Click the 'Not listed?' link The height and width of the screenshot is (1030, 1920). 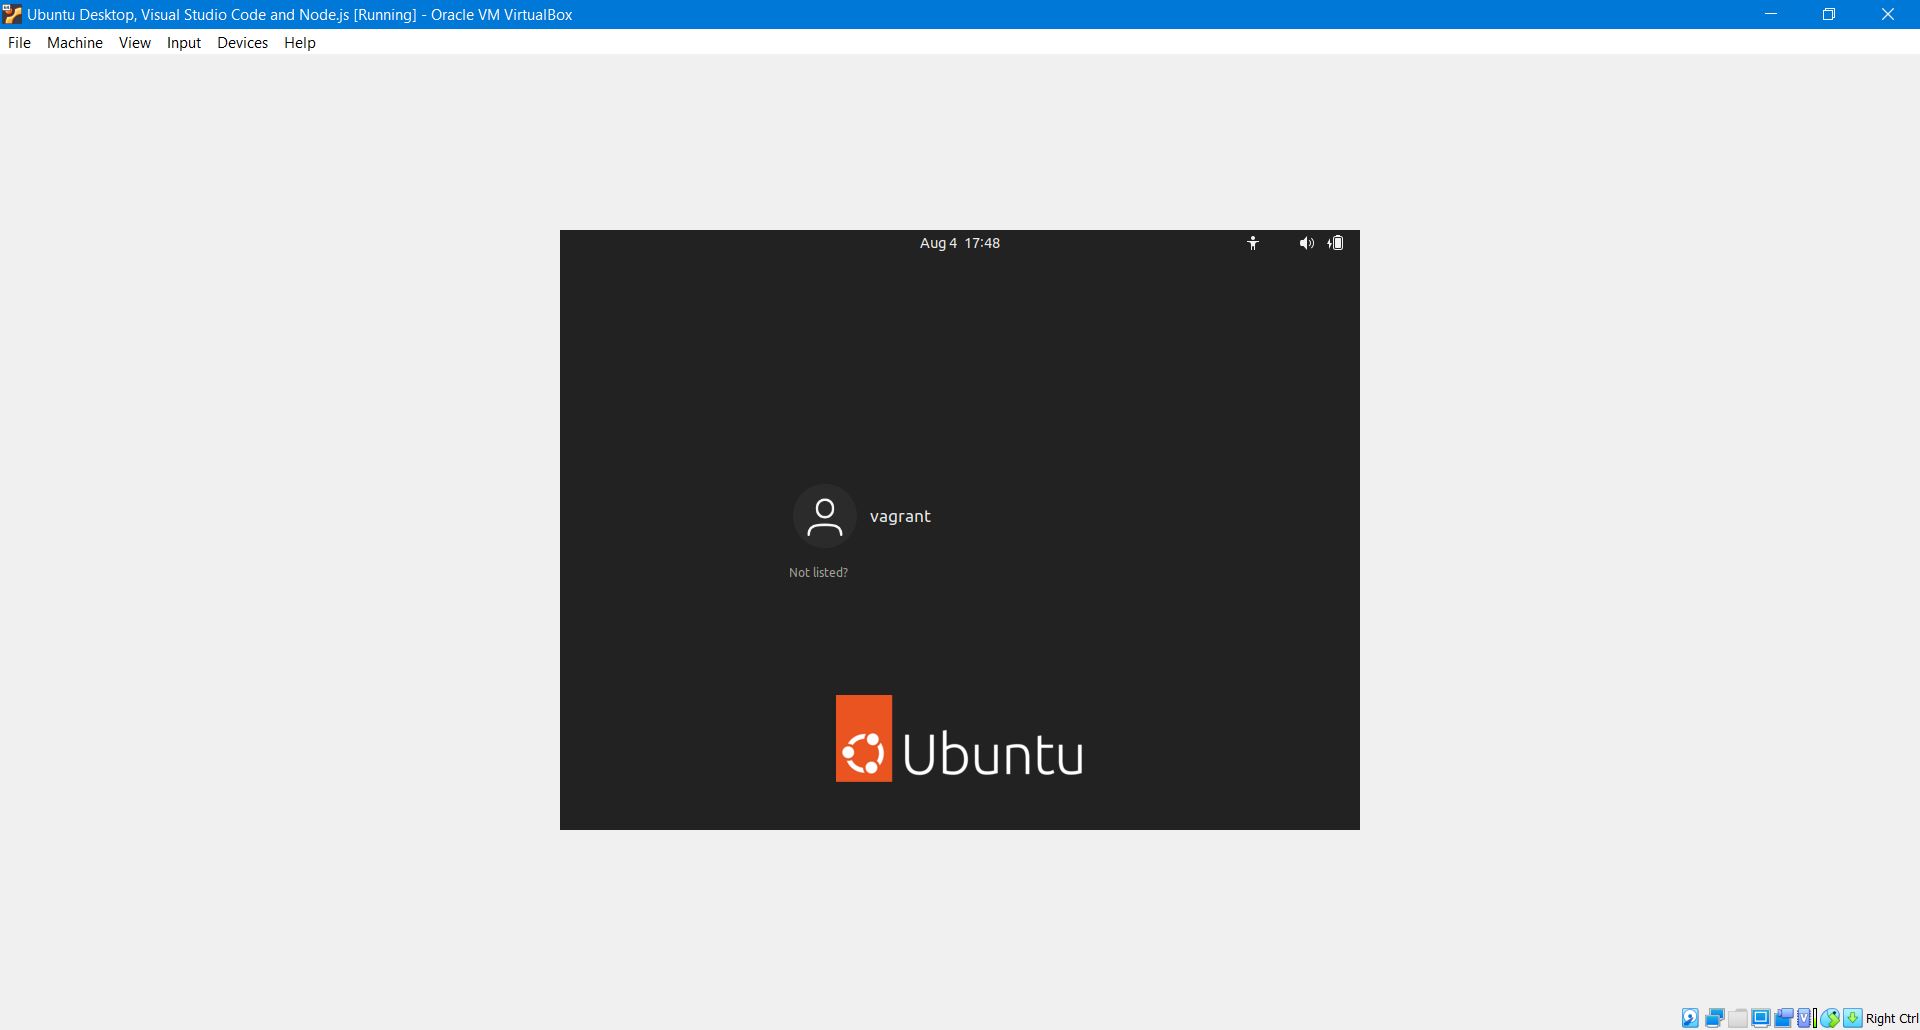pyautogui.click(x=818, y=573)
